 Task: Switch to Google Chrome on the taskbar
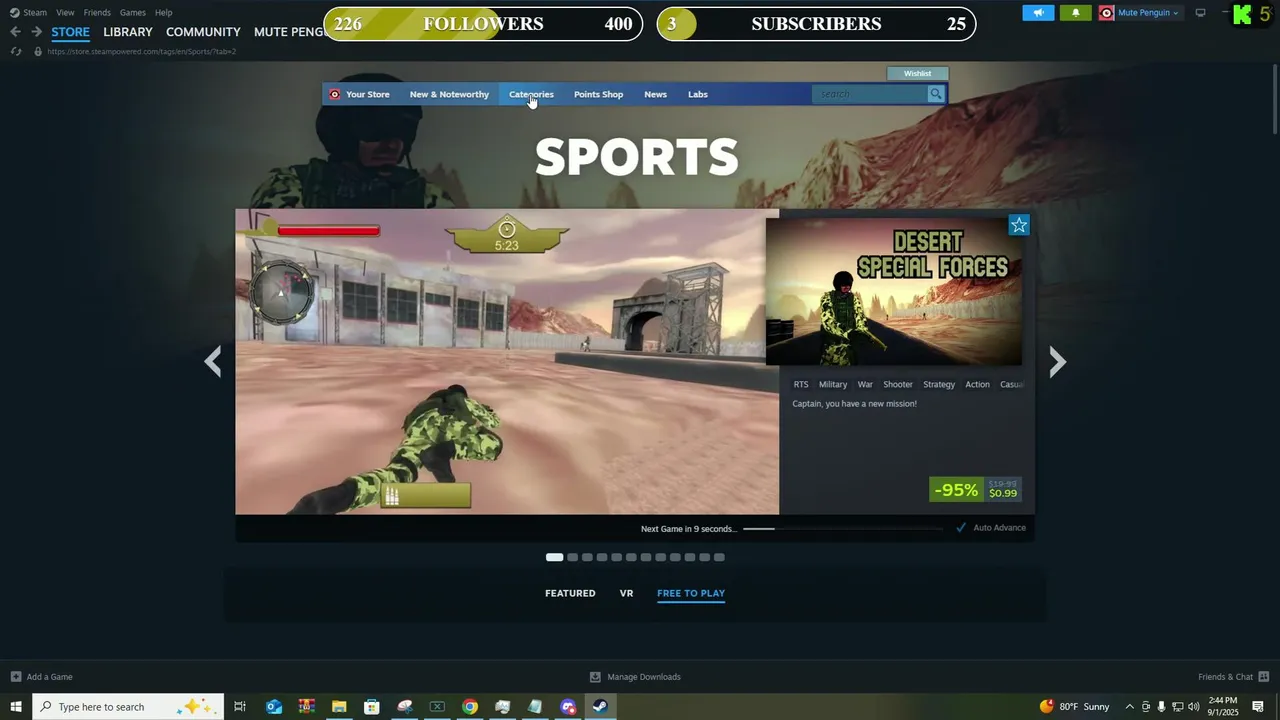(x=469, y=707)
